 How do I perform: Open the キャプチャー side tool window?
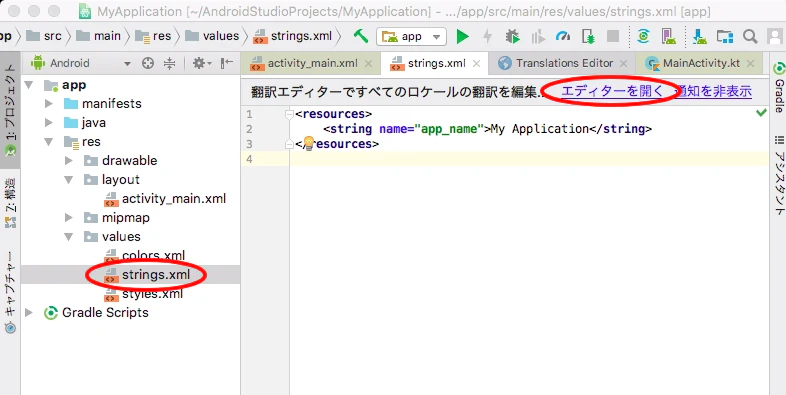pos(11,292)
